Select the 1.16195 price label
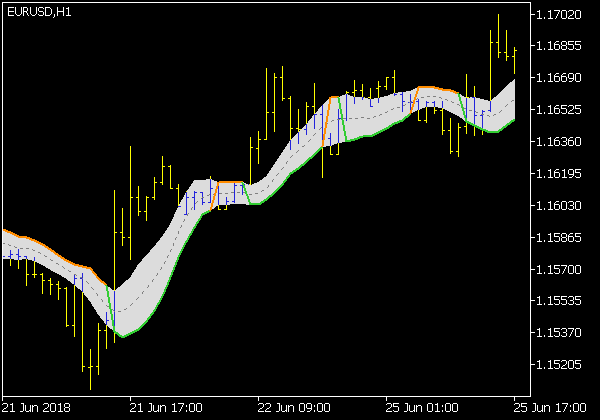 (558, 174)
